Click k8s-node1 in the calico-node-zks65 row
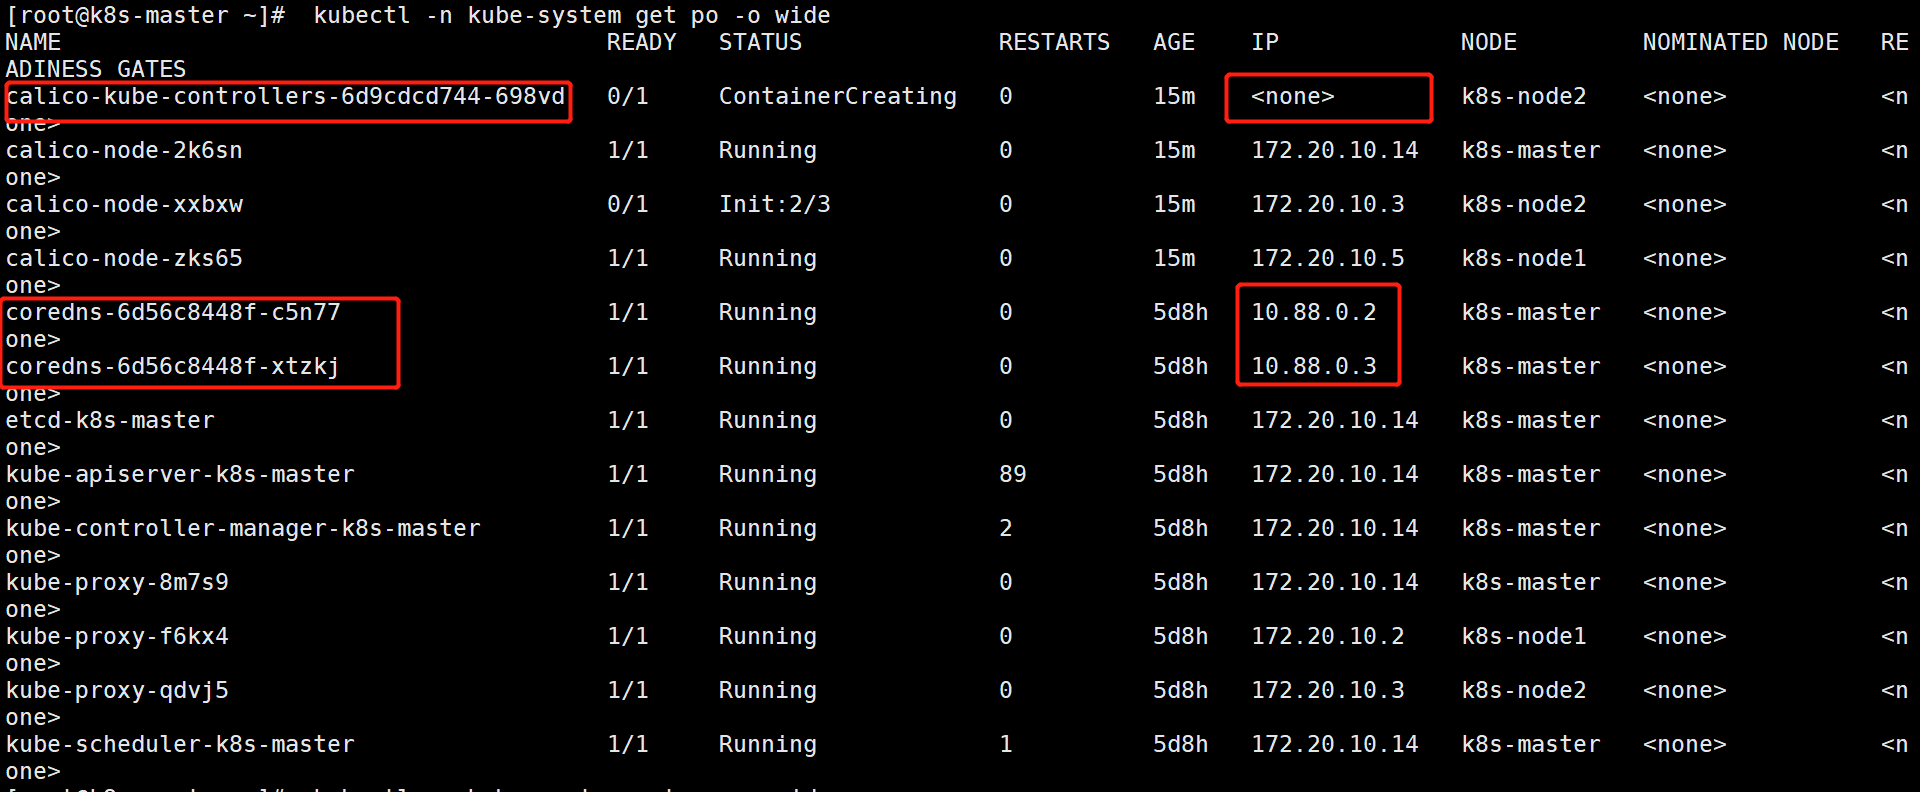1920x792 pixels. click(1524, 258)
